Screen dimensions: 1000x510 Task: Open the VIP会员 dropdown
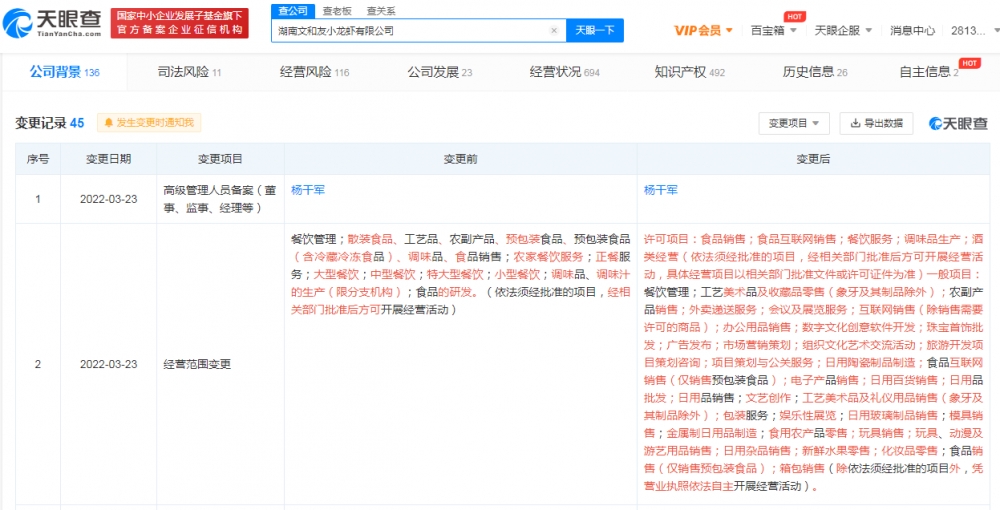pos(703,30)
